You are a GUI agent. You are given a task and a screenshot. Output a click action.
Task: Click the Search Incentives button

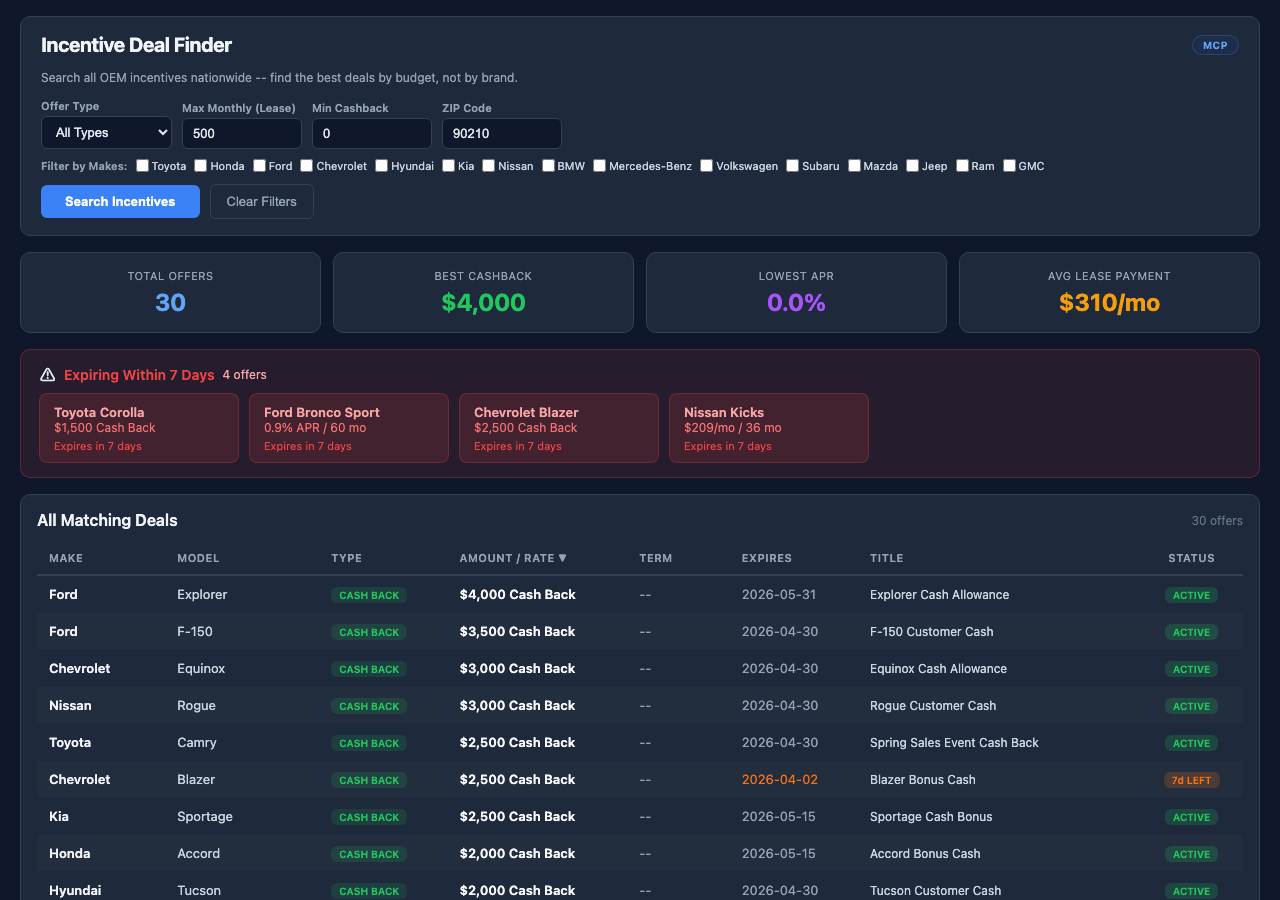120,201
